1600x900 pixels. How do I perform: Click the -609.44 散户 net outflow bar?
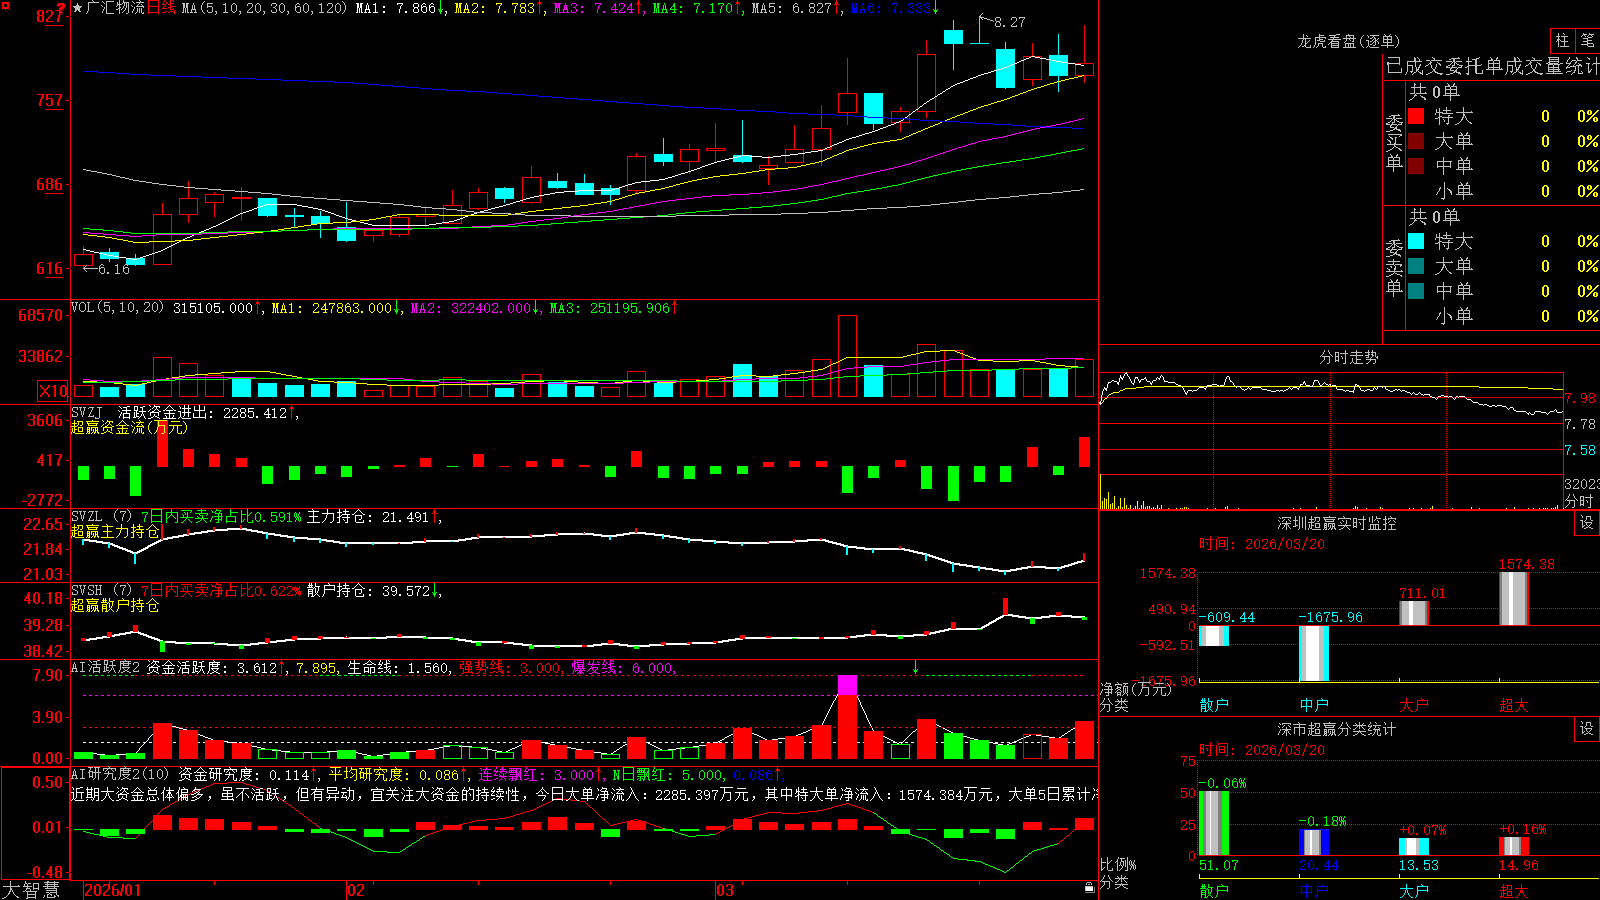(x=1214, y=636)
